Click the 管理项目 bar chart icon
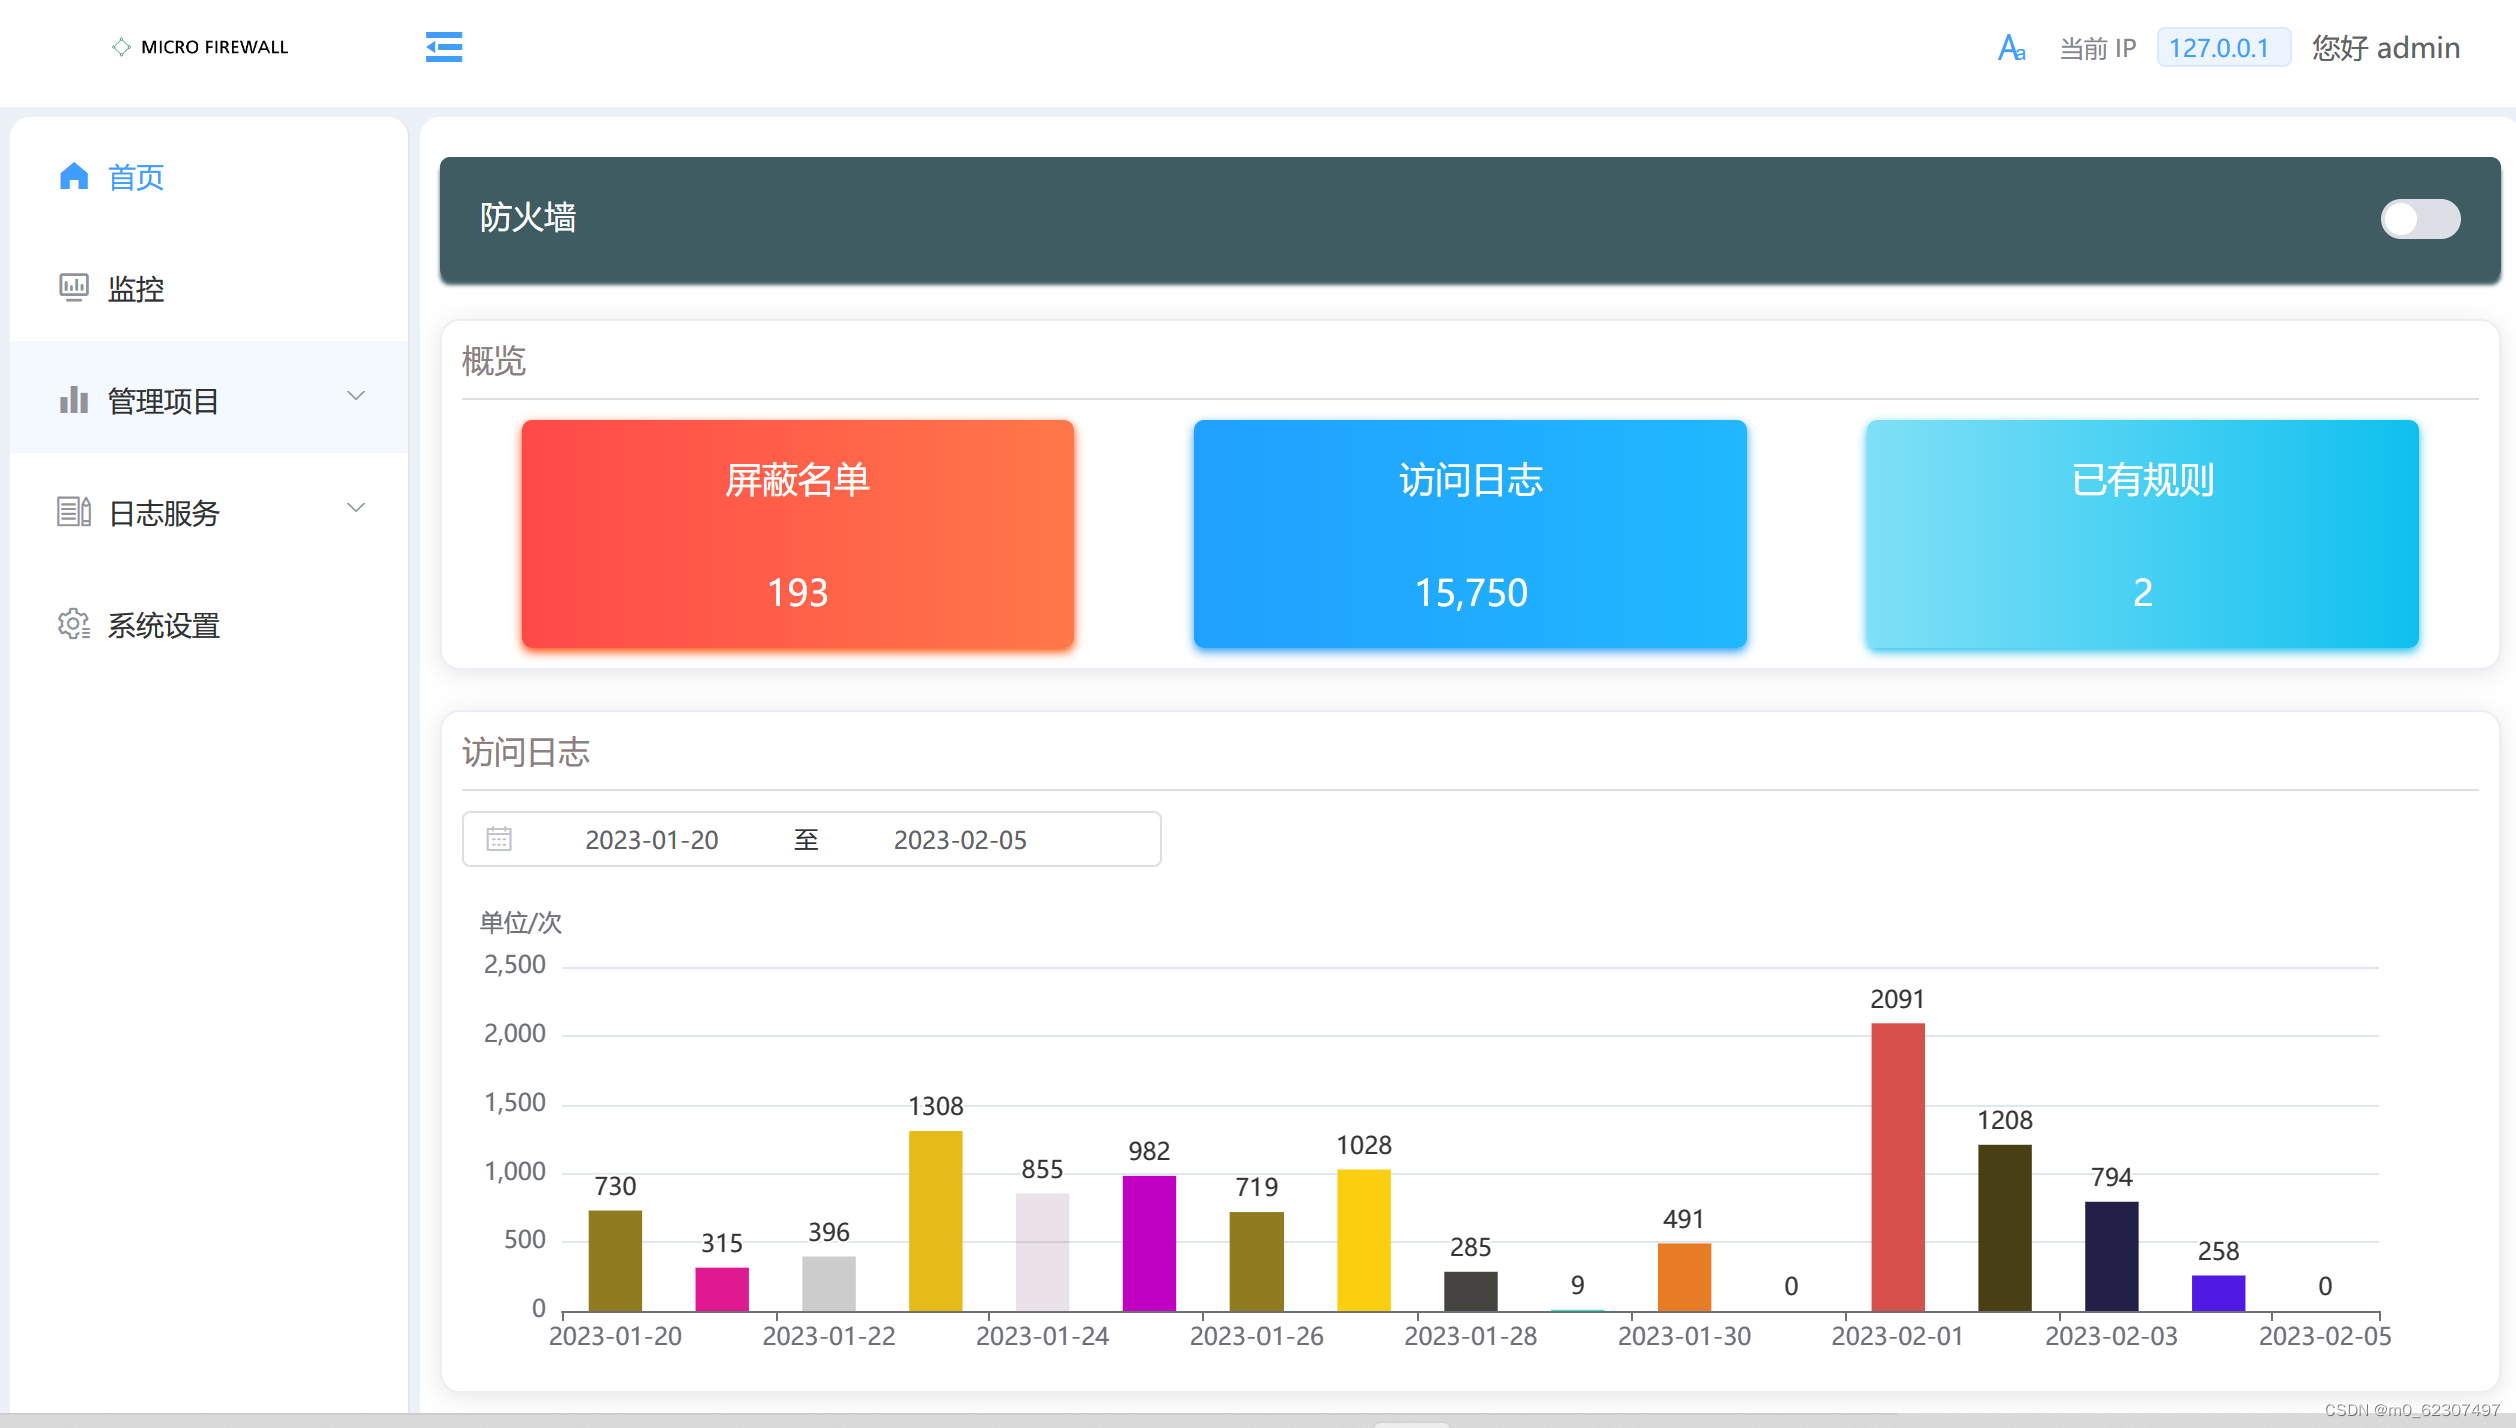 (74, 400)
